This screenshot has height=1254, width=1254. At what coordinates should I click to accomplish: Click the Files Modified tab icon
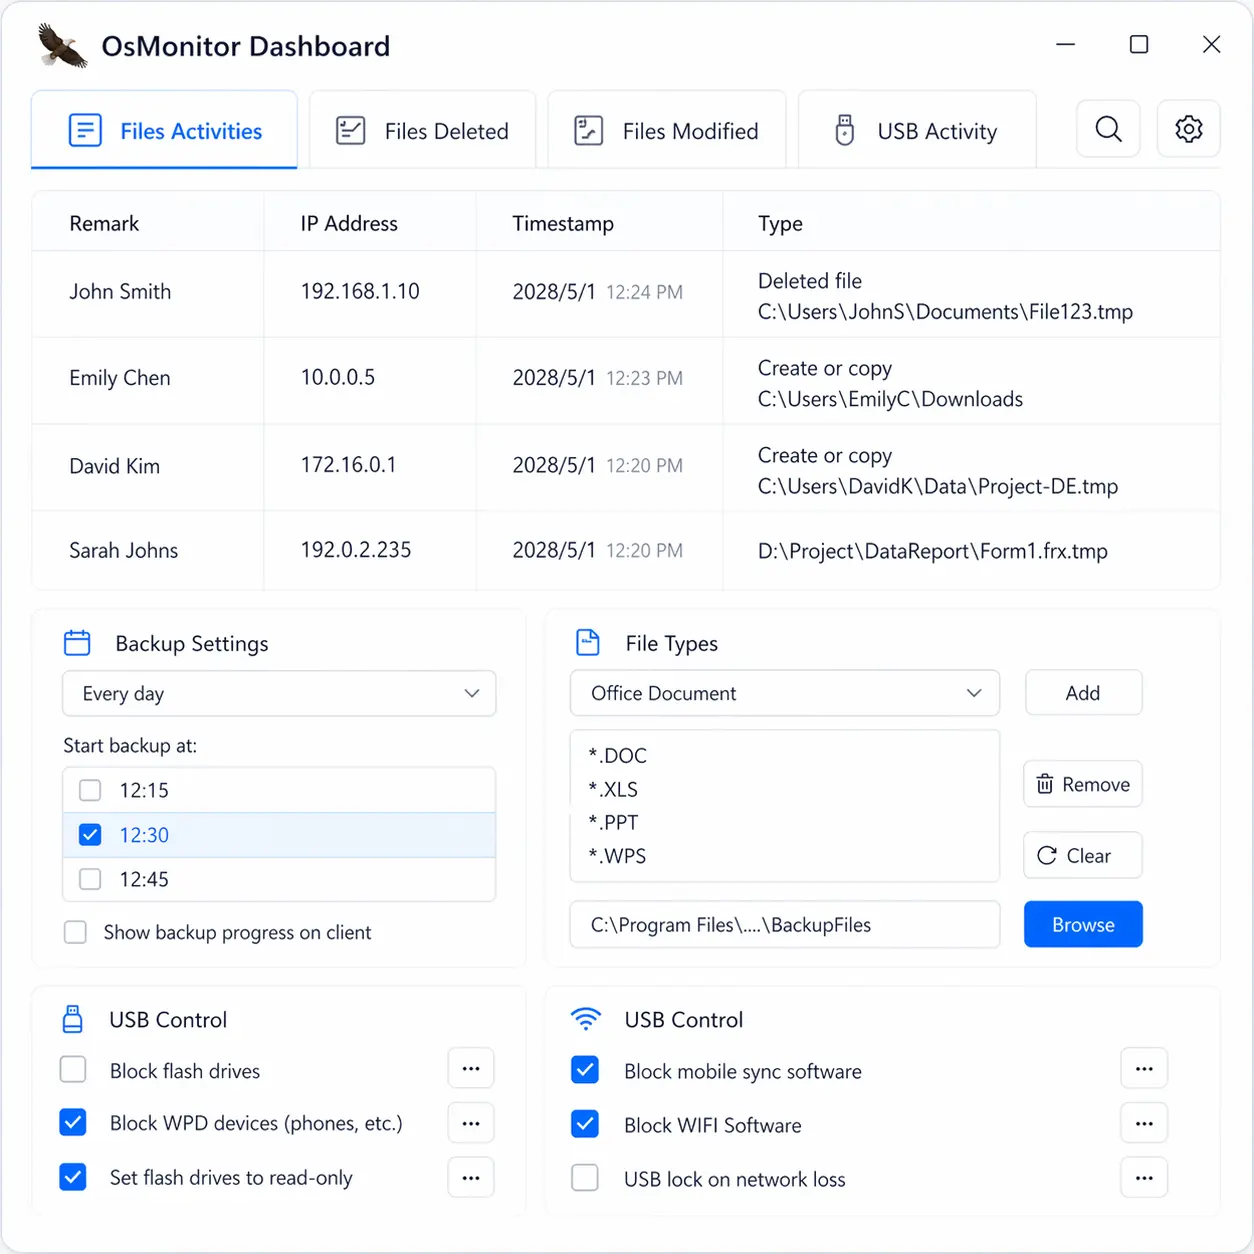(588, 131)
